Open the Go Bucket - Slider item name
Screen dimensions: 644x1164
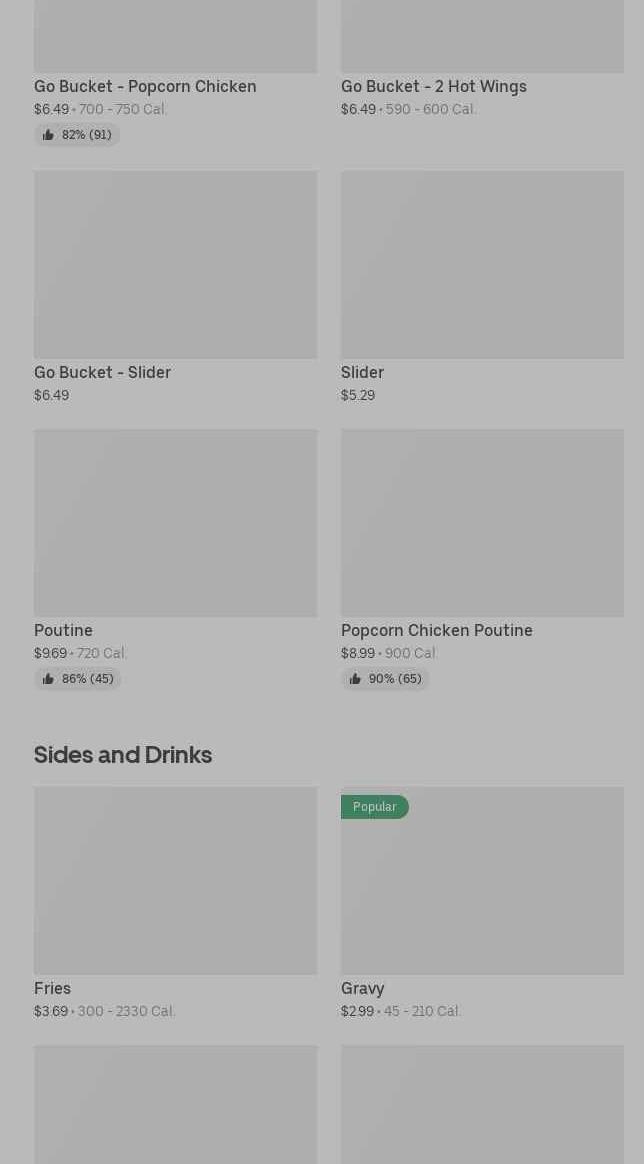[102, 373]
